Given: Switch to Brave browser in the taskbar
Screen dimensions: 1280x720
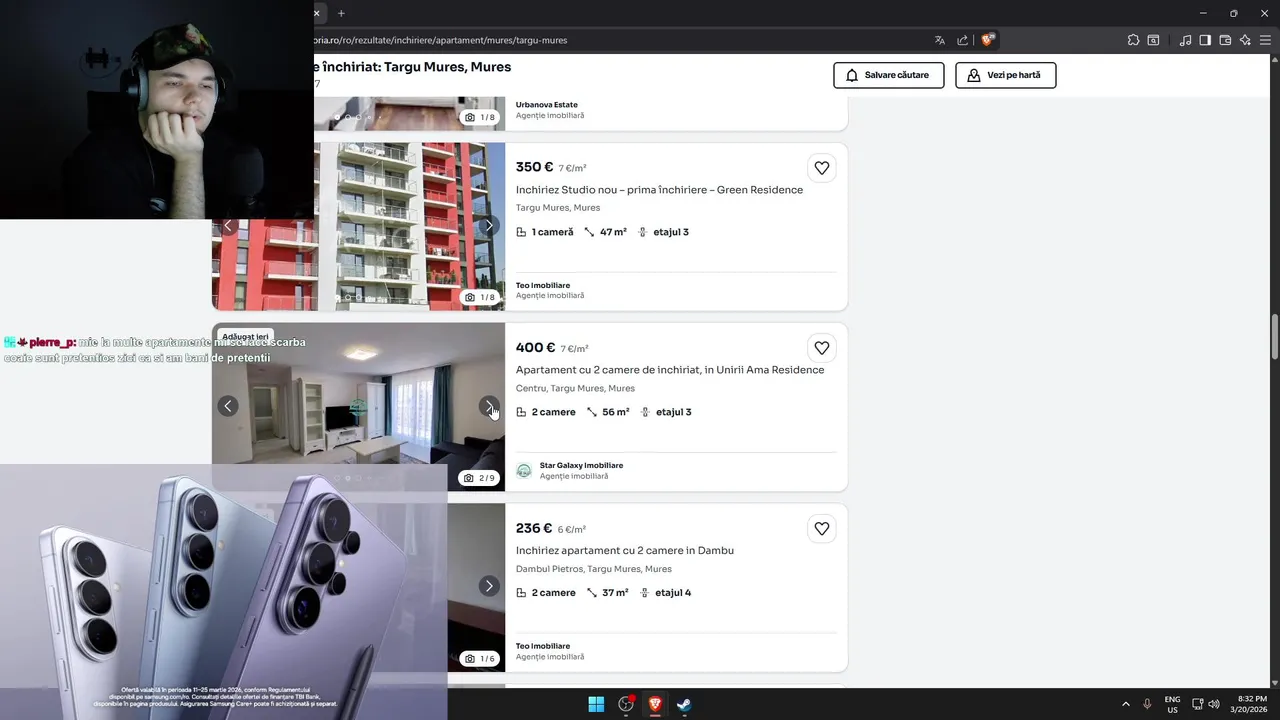Looking at the screenshot, I should (655, 704).
